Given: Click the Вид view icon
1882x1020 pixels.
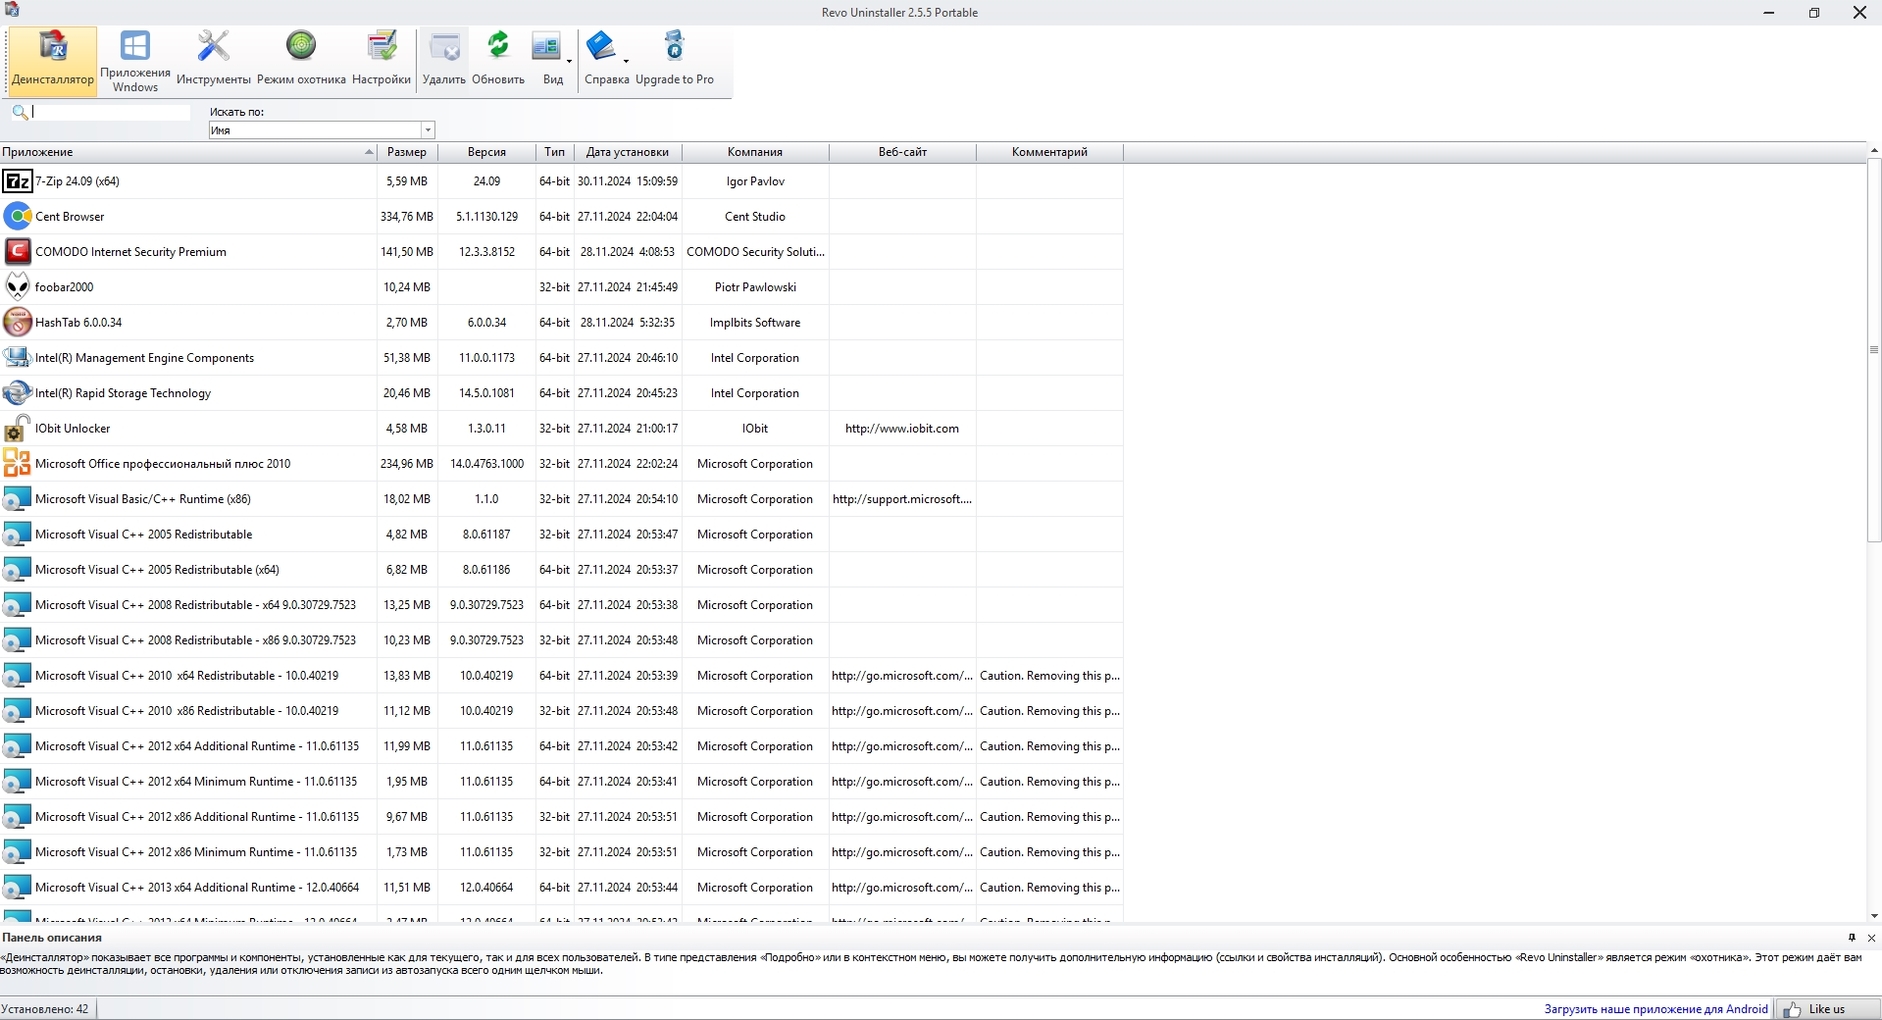Looking at the screenshot, I should (x=547, y=58).
